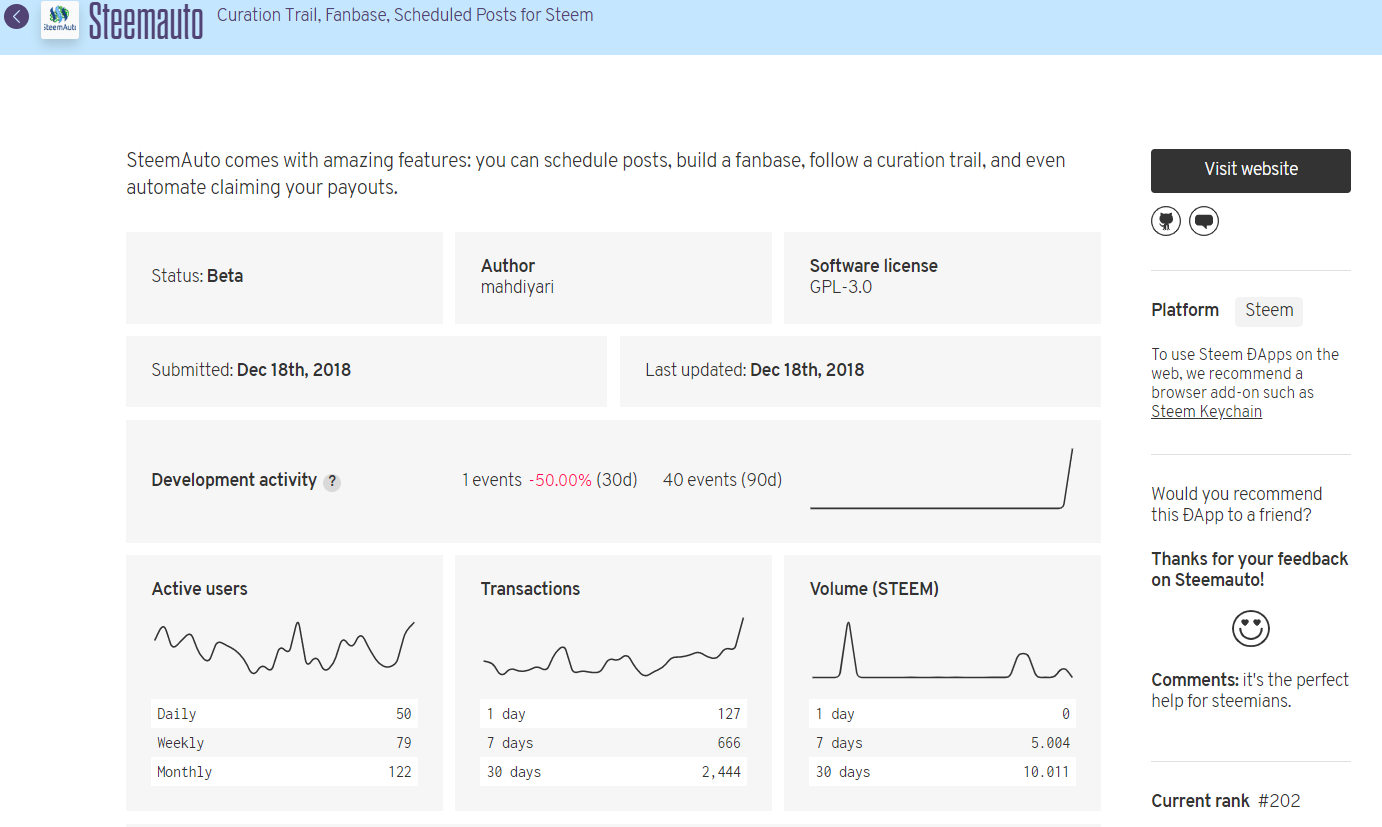Click the Comments feedback text
The height and width of the screenshot is (827, 1382).
click(x=1250, y=690)
